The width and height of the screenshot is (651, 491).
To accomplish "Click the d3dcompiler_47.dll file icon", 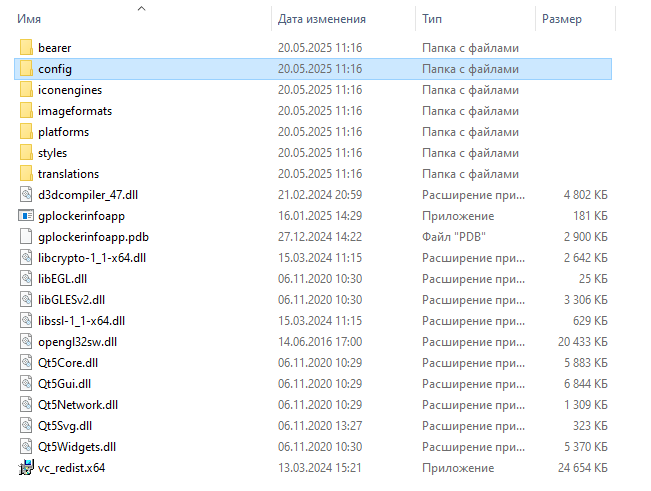I will point(26,195).
